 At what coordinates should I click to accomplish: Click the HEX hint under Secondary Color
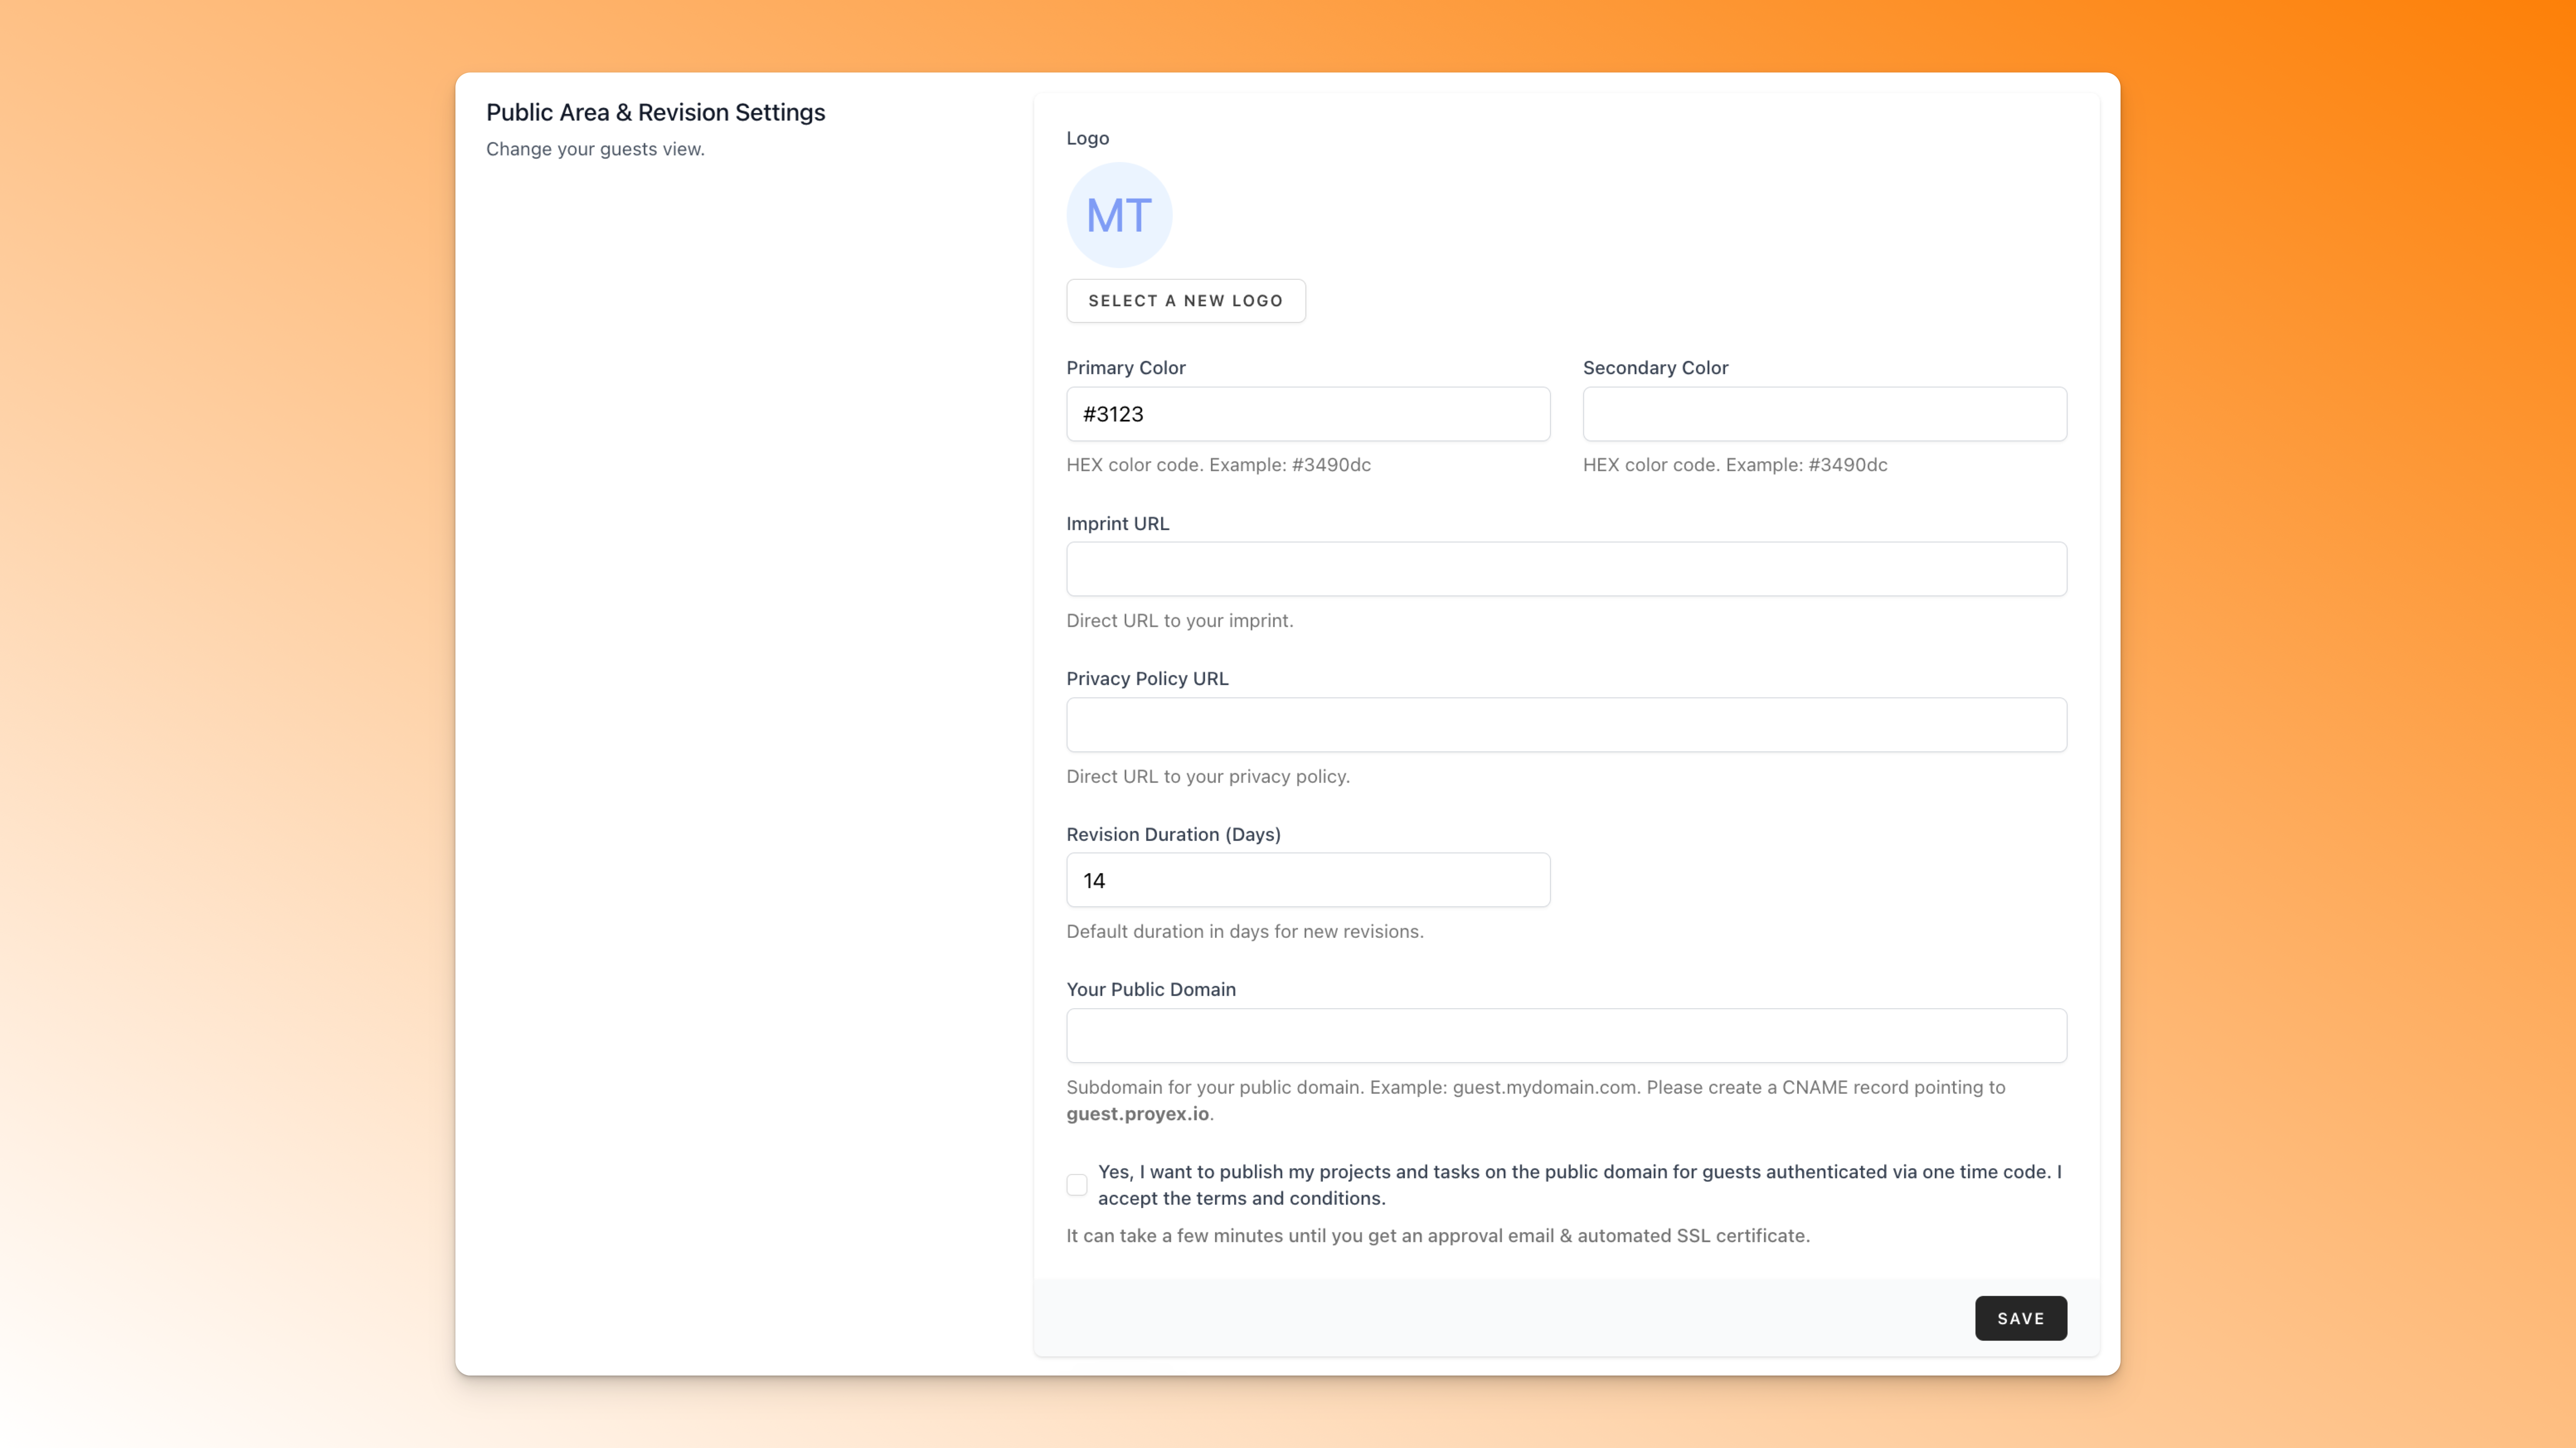point(1735,465)
